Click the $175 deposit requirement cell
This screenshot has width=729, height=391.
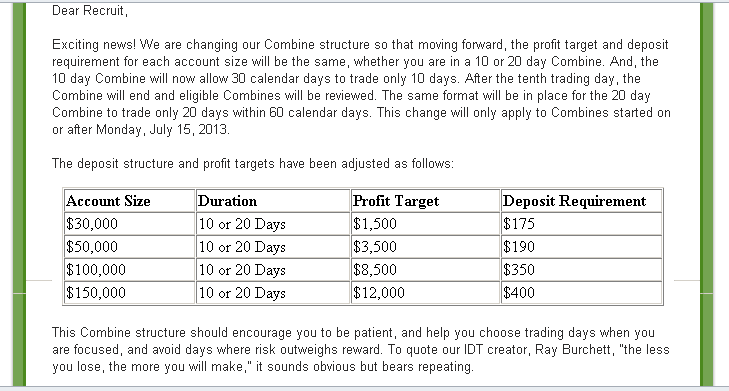581,224
